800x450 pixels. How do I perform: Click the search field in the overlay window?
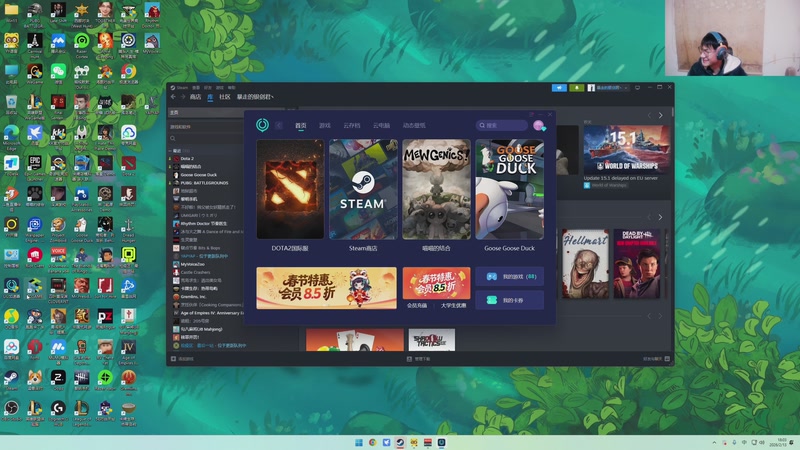point(502,125)
